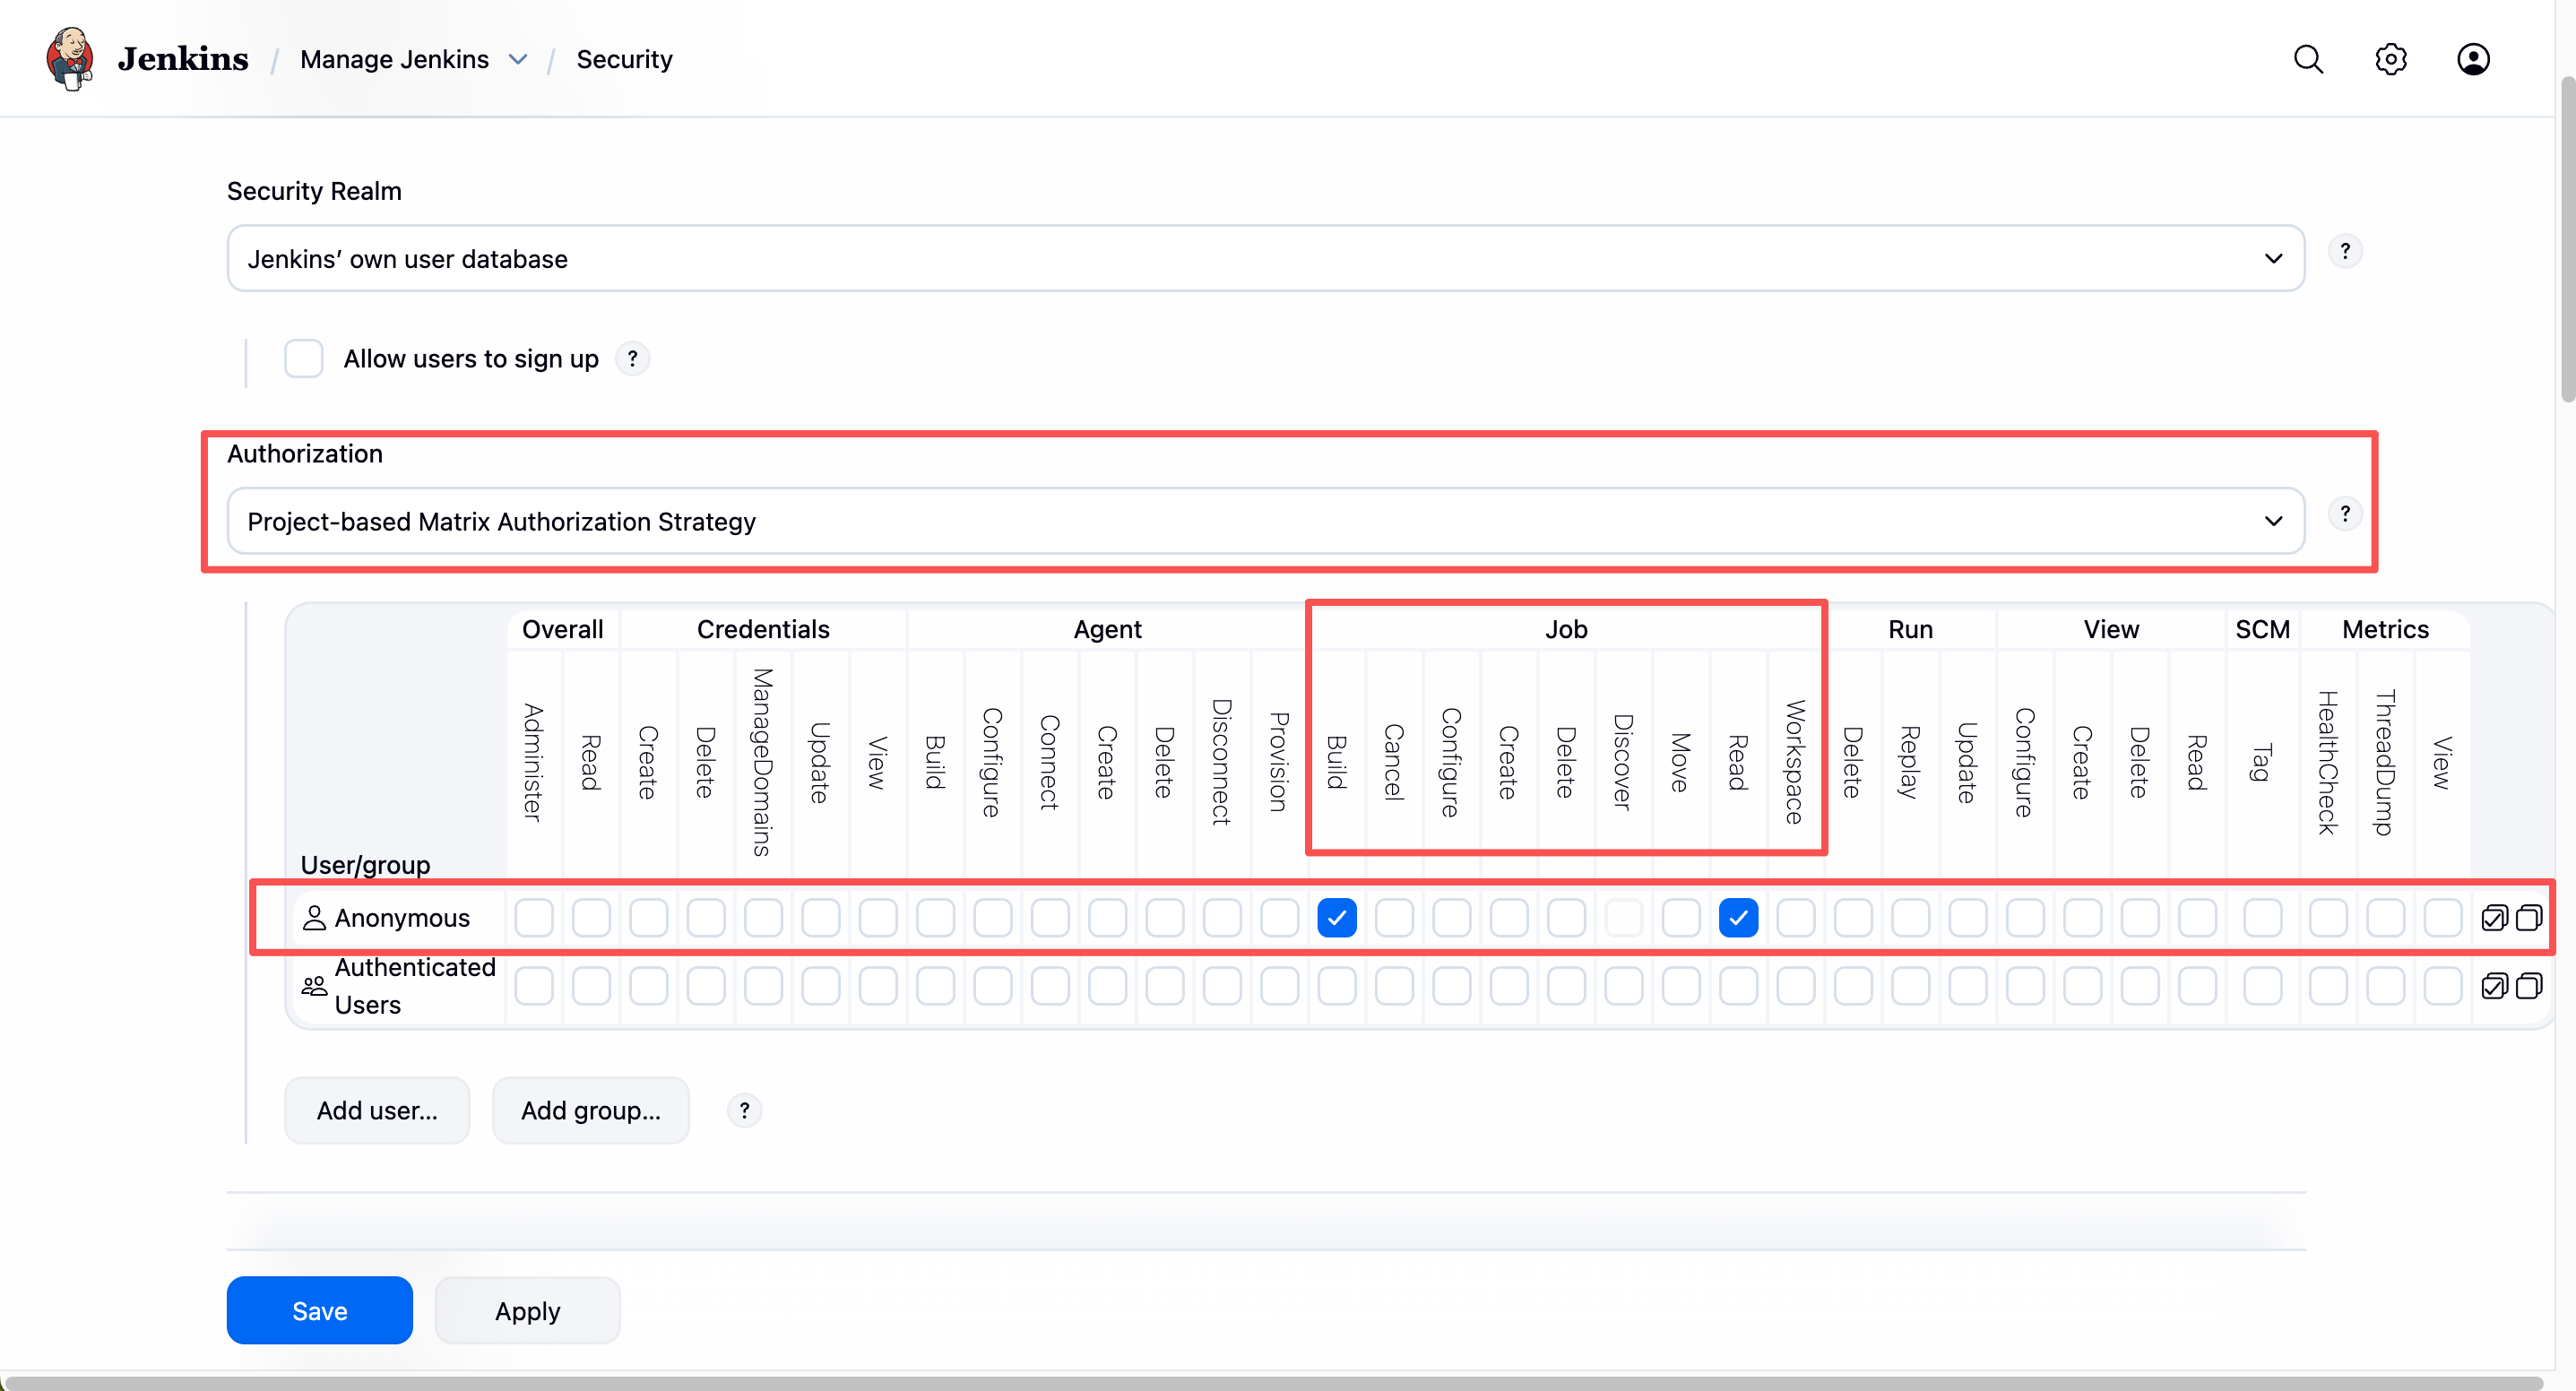Screen dimensions: 2576x1391
Task: Open the Security Realm dropdown
Action: pos(1265,259)
